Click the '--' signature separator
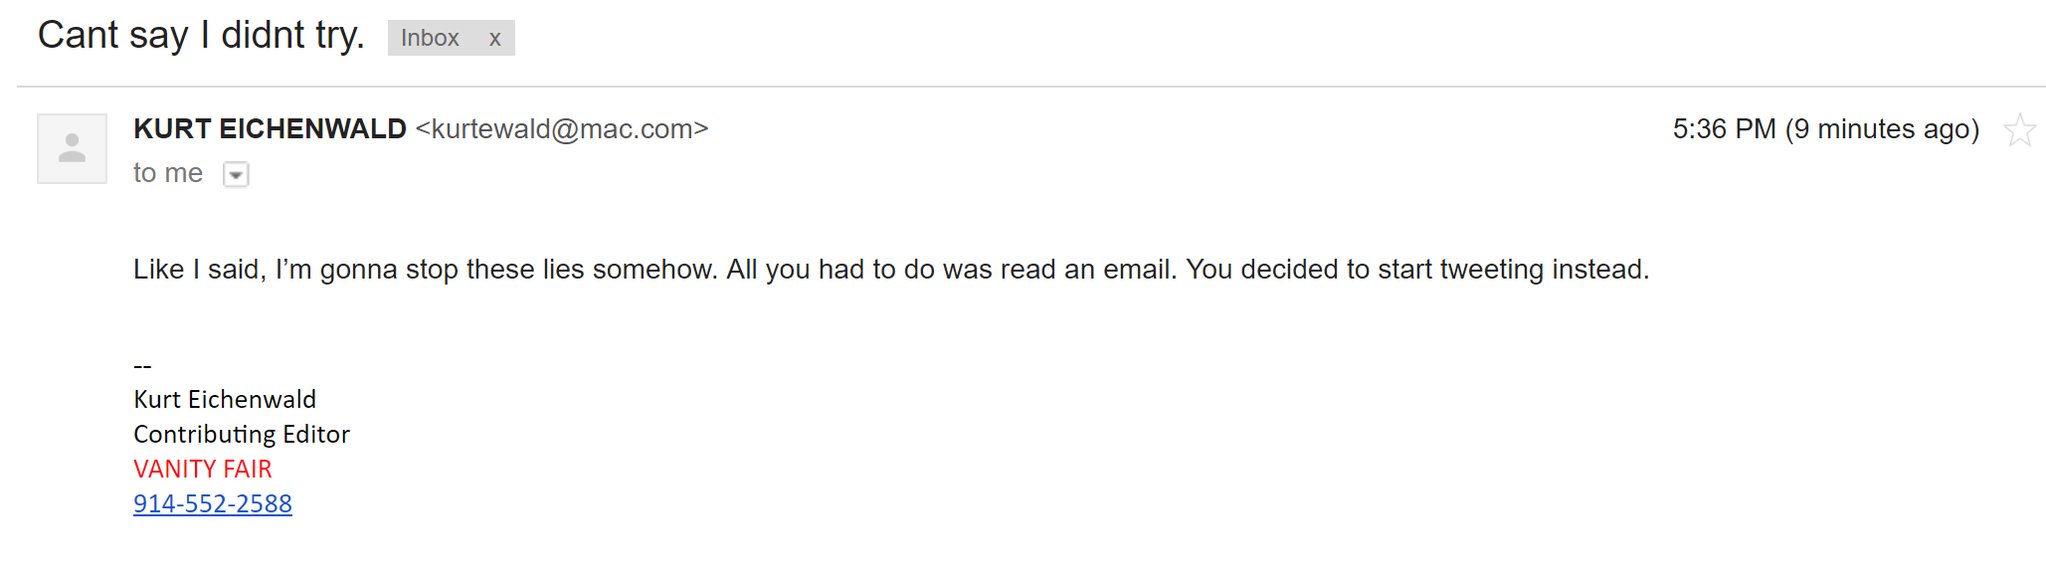This screenshot has height=581, width=2046. (143, 365)
